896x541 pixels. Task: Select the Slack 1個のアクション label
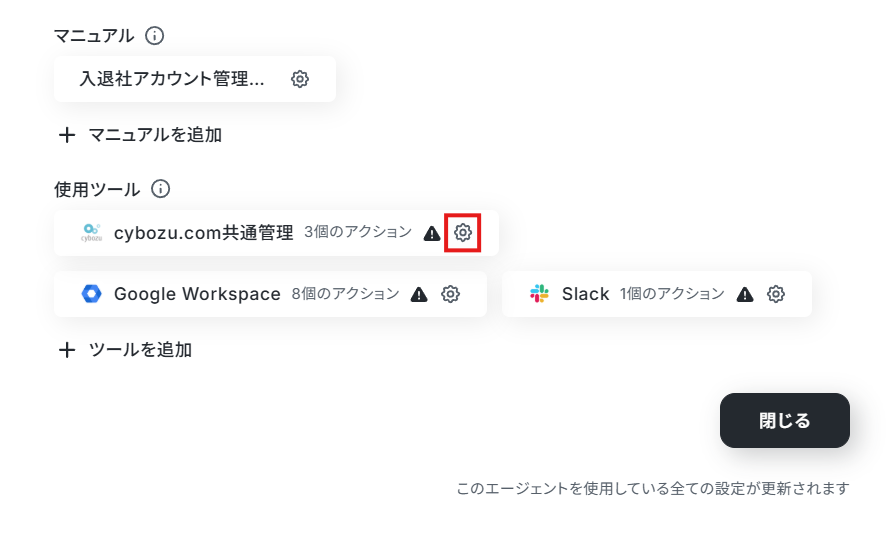point(672,294)
